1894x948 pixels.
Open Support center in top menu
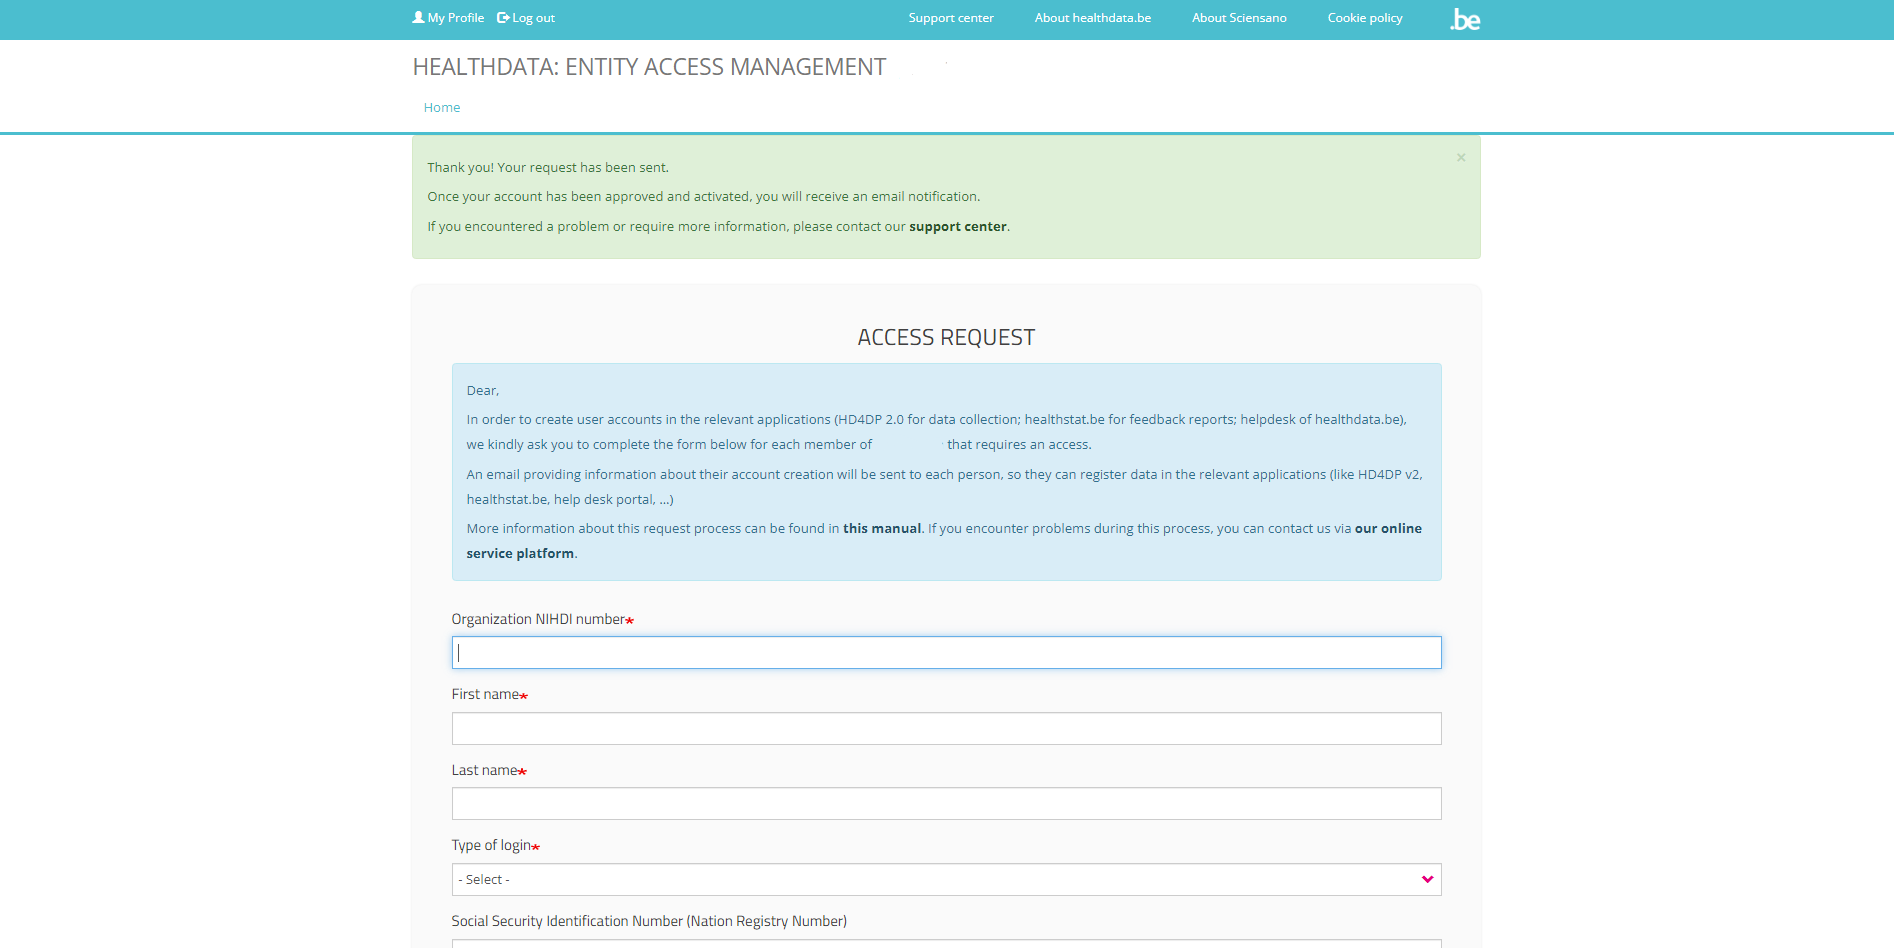point(950,18)
